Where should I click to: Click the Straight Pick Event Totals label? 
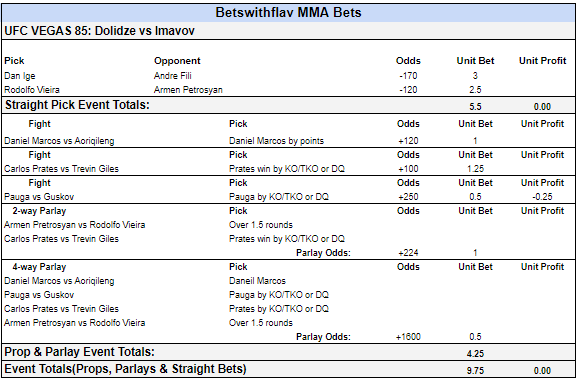click(78, 105)
